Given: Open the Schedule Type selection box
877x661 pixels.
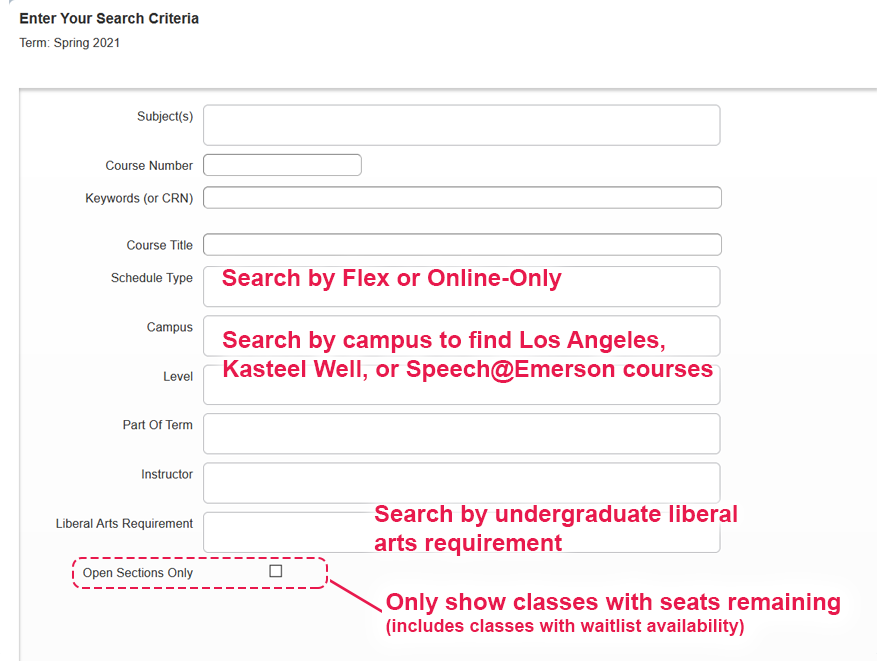Looking at the screenshot, I should coord(461,287).
